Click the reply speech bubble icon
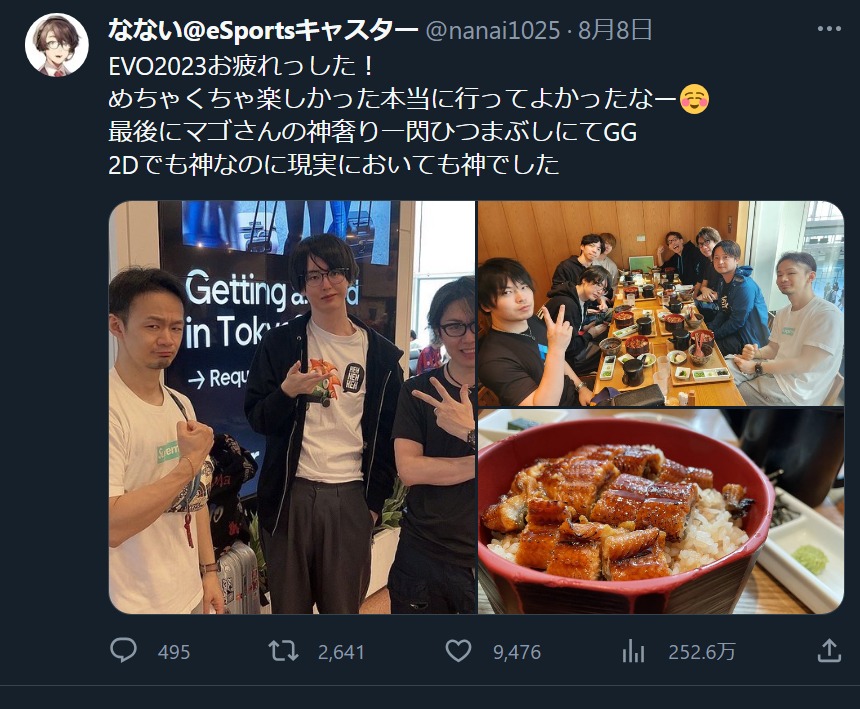This screenshot has height=709, width=860. pyautogui.click(x=123, y=650)
